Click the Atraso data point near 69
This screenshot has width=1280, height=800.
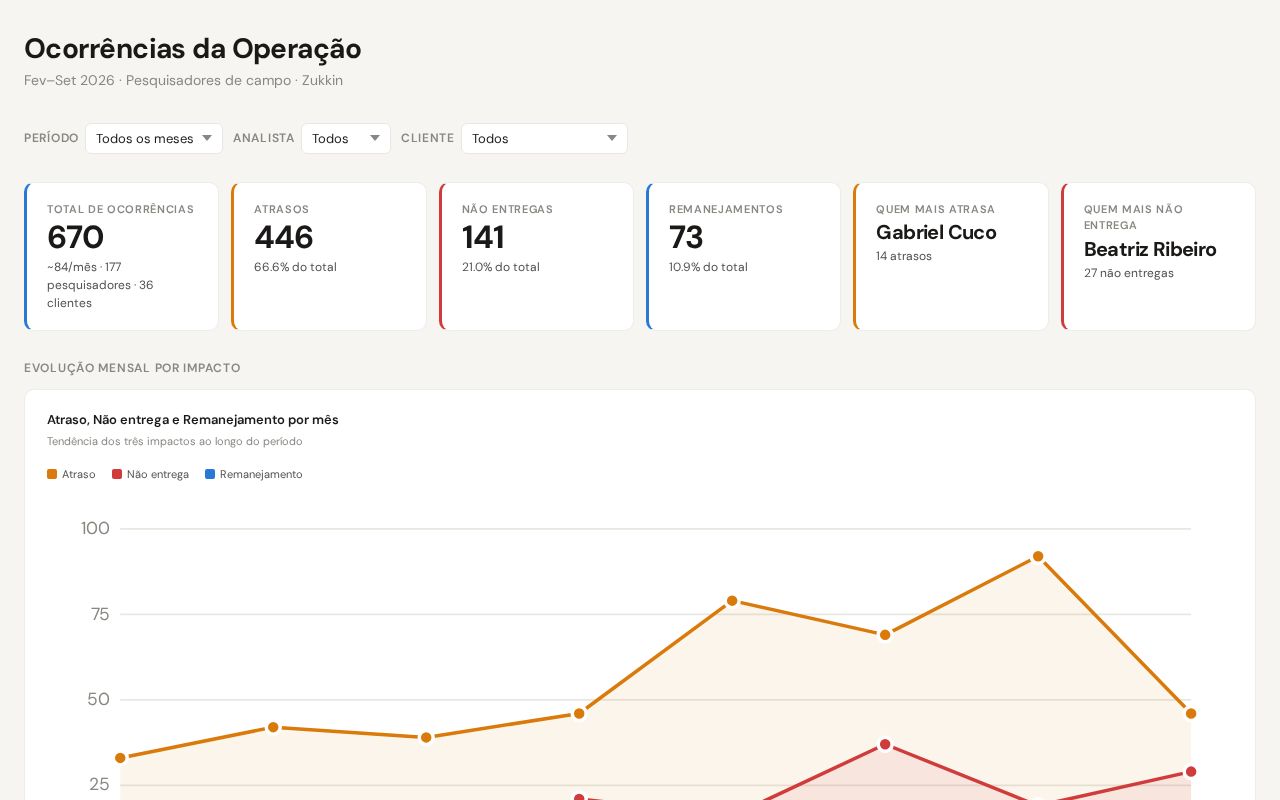tap(885, 635)
